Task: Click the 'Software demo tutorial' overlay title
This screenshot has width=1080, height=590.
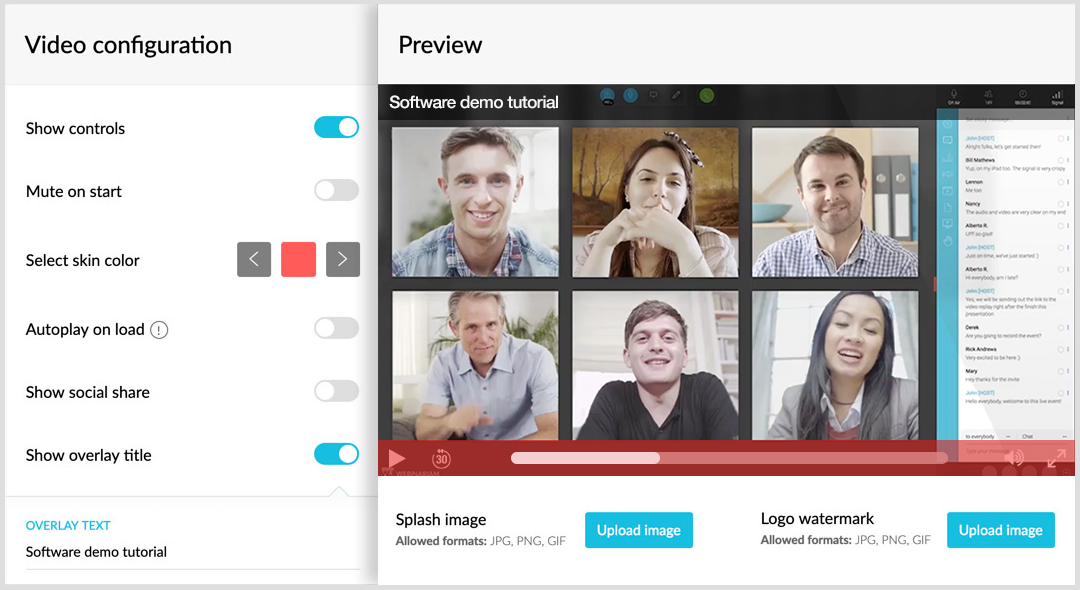Action: point(474,102)
